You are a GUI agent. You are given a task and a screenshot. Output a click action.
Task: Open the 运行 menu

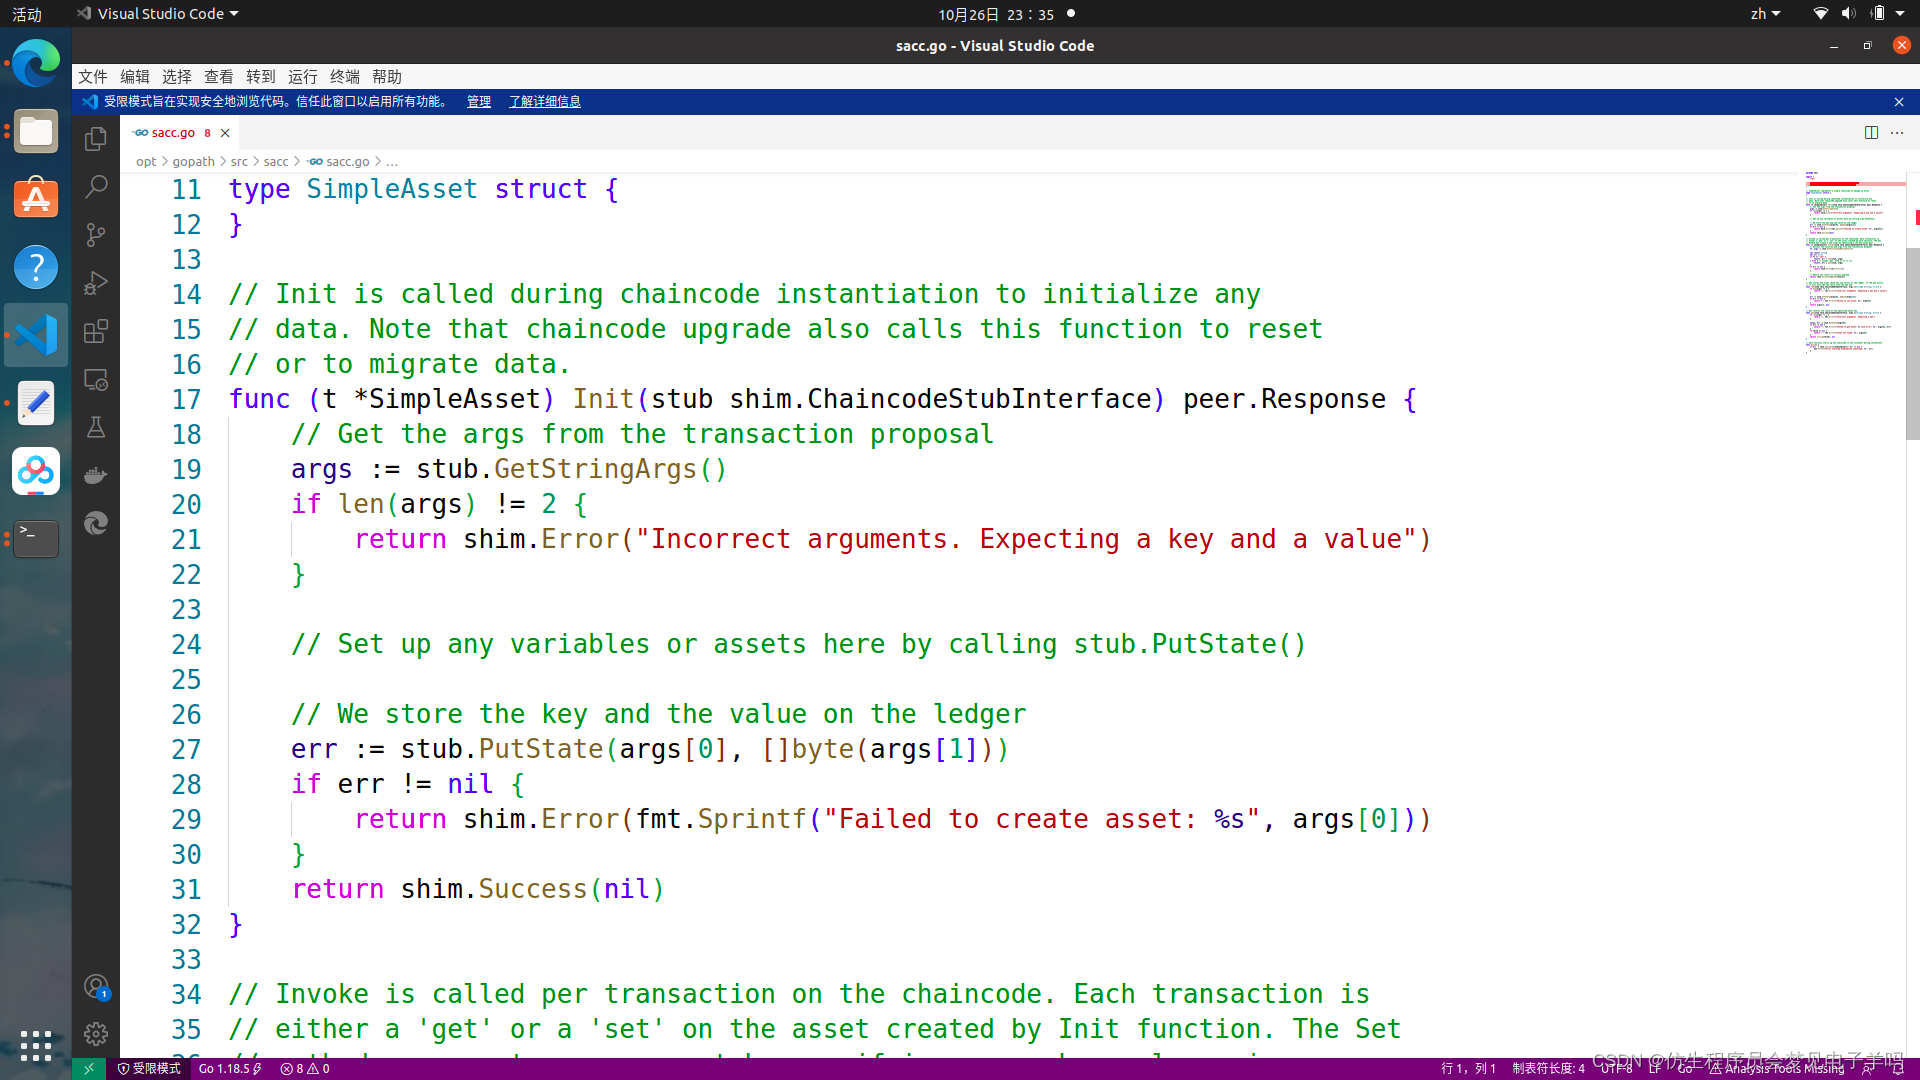click(303, 77)
